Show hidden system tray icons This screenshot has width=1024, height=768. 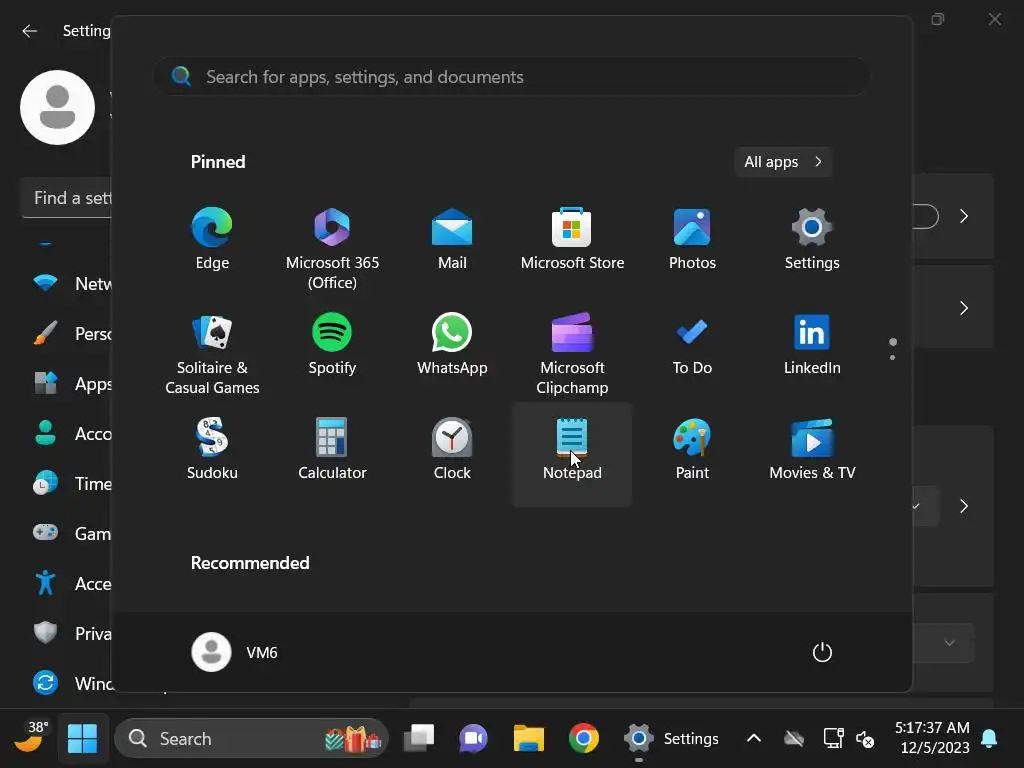click(753, 739)
